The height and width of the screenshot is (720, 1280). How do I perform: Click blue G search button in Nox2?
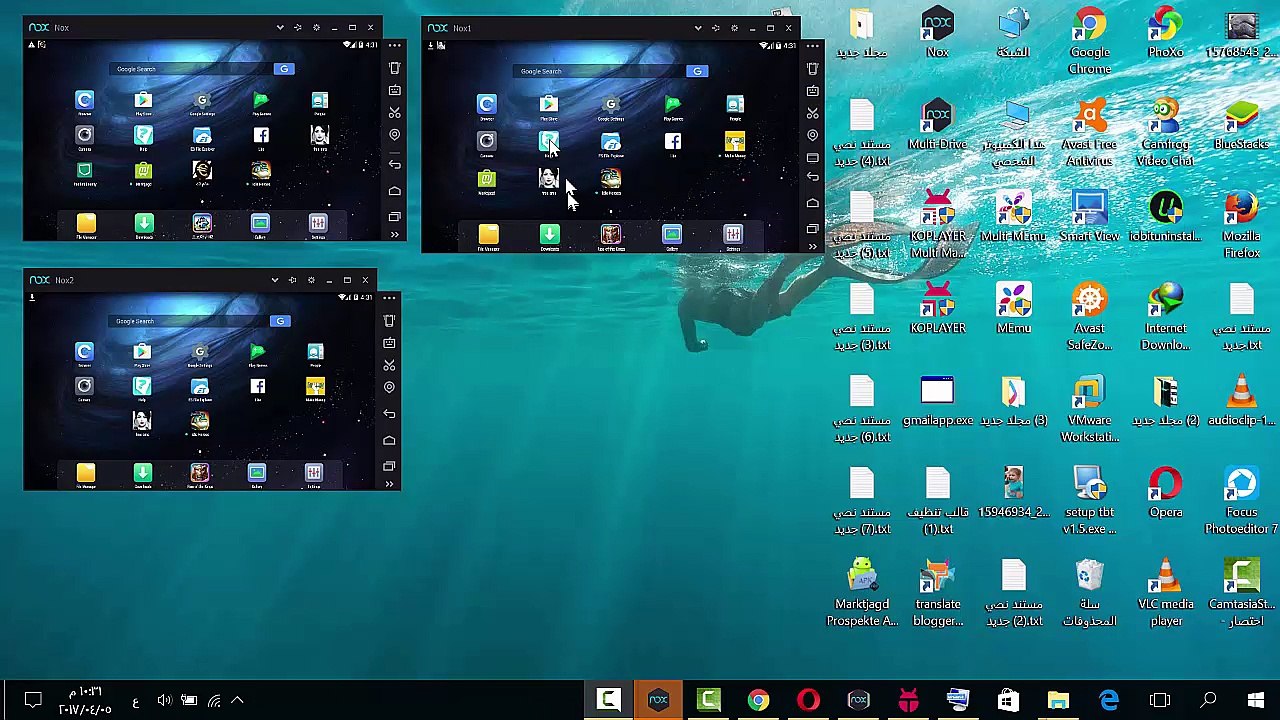[x=280, y=321]
